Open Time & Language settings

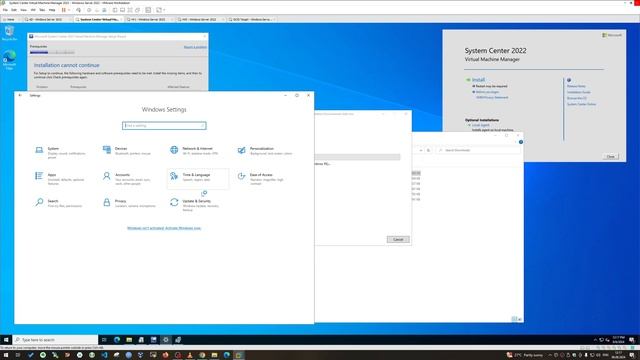pos(198,178)
